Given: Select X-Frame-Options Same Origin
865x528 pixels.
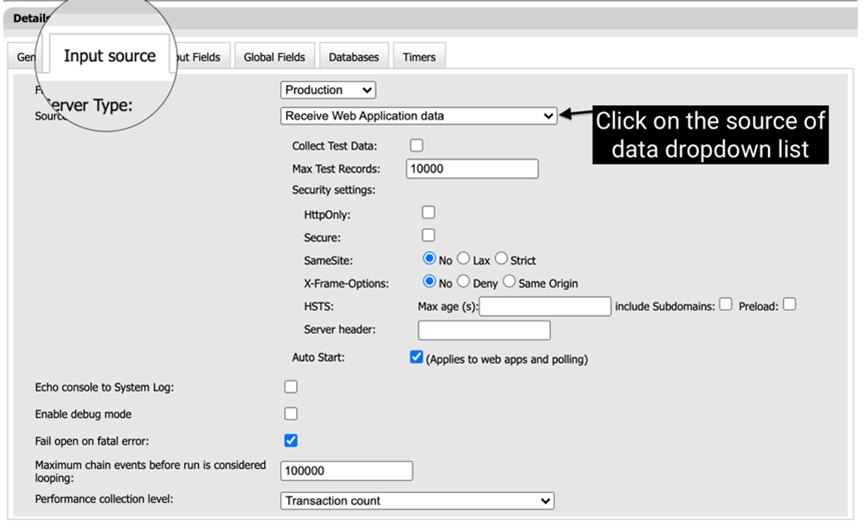Looking at the screenshot, I should pyautogui.click(x=509, y=283).
